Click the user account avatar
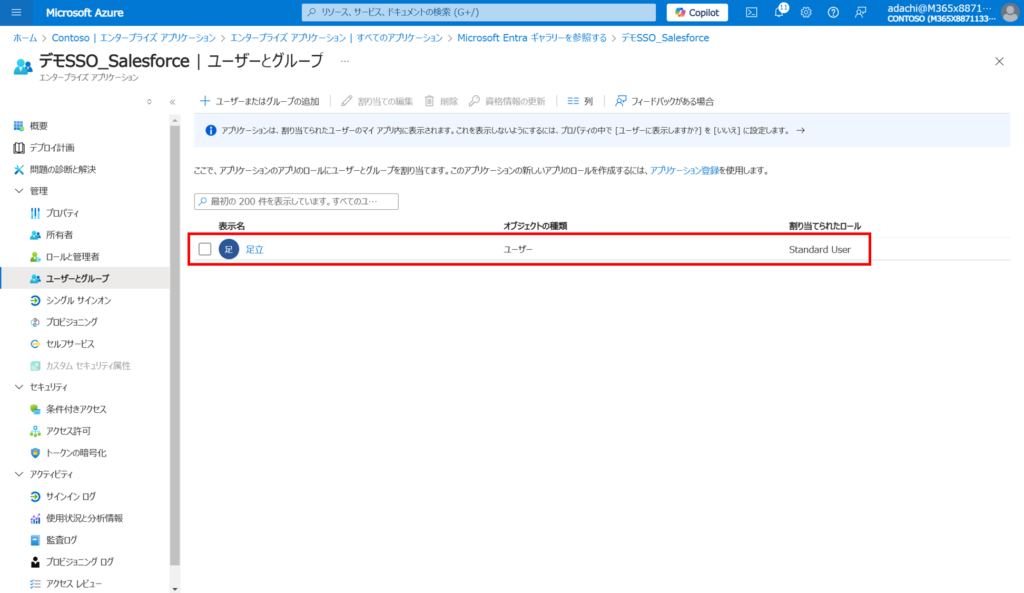 pos(1010,12)
